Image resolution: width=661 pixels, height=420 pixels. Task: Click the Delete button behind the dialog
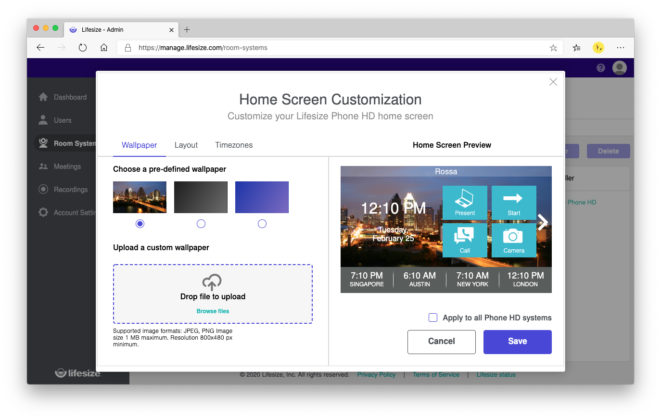coord(608,151)
